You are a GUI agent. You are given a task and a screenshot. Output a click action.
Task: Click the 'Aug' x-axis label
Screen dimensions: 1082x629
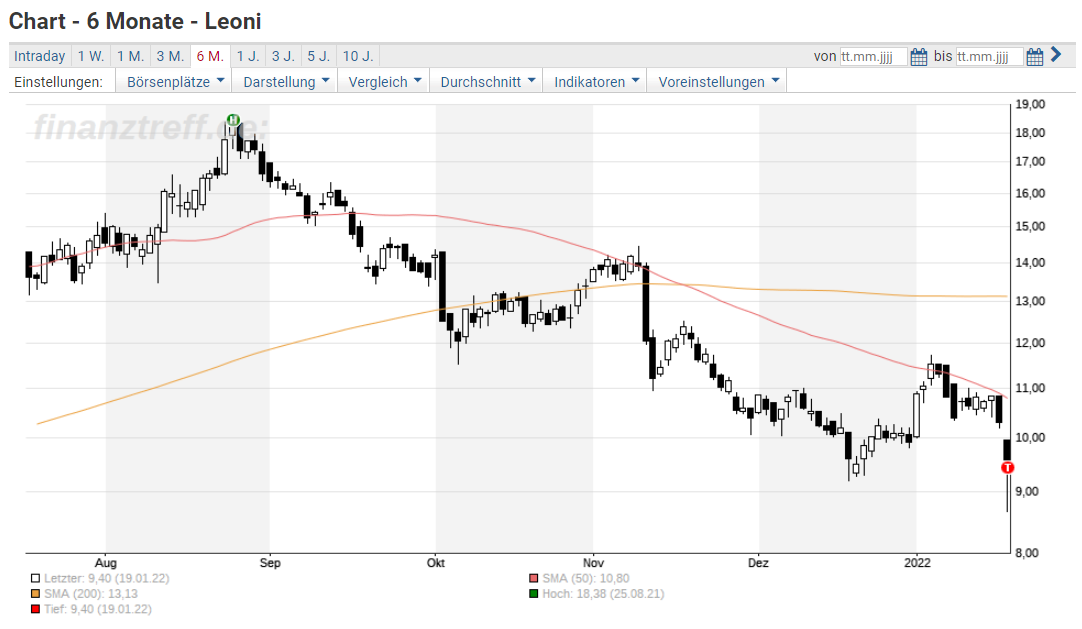106,563
